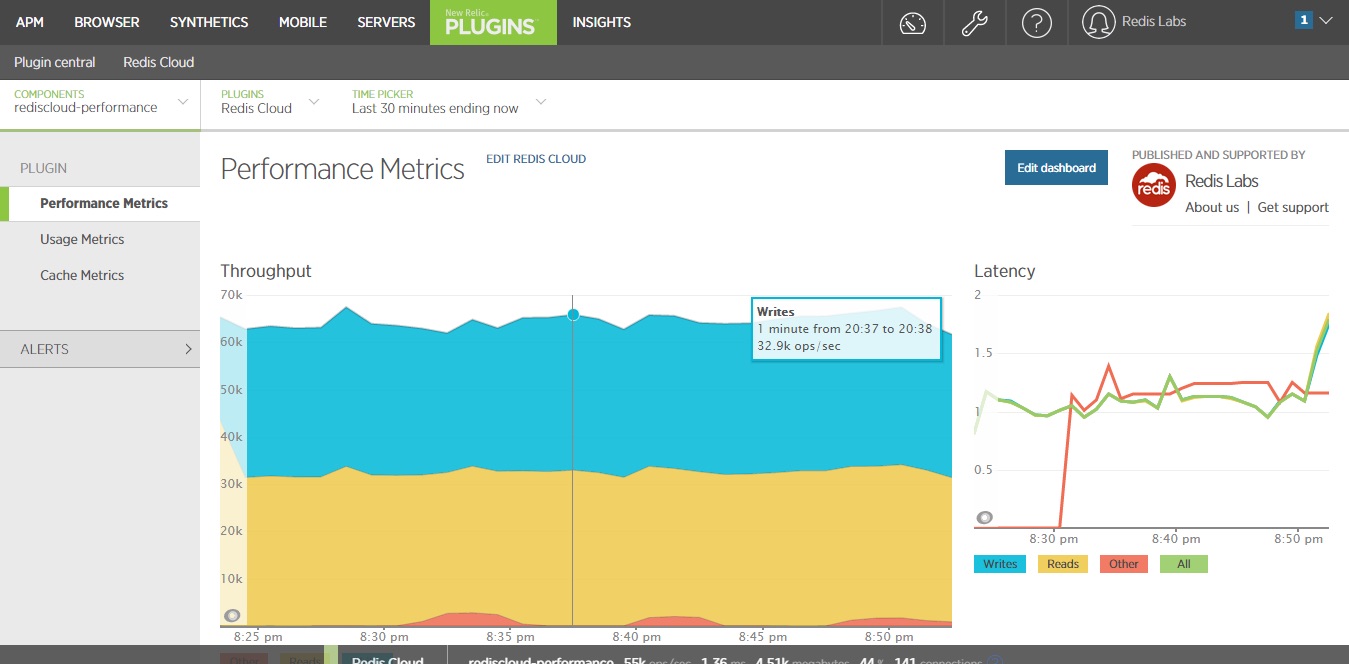Select Performance Metrics in the sidebar

pyautogui.click(x=104, y=203)
